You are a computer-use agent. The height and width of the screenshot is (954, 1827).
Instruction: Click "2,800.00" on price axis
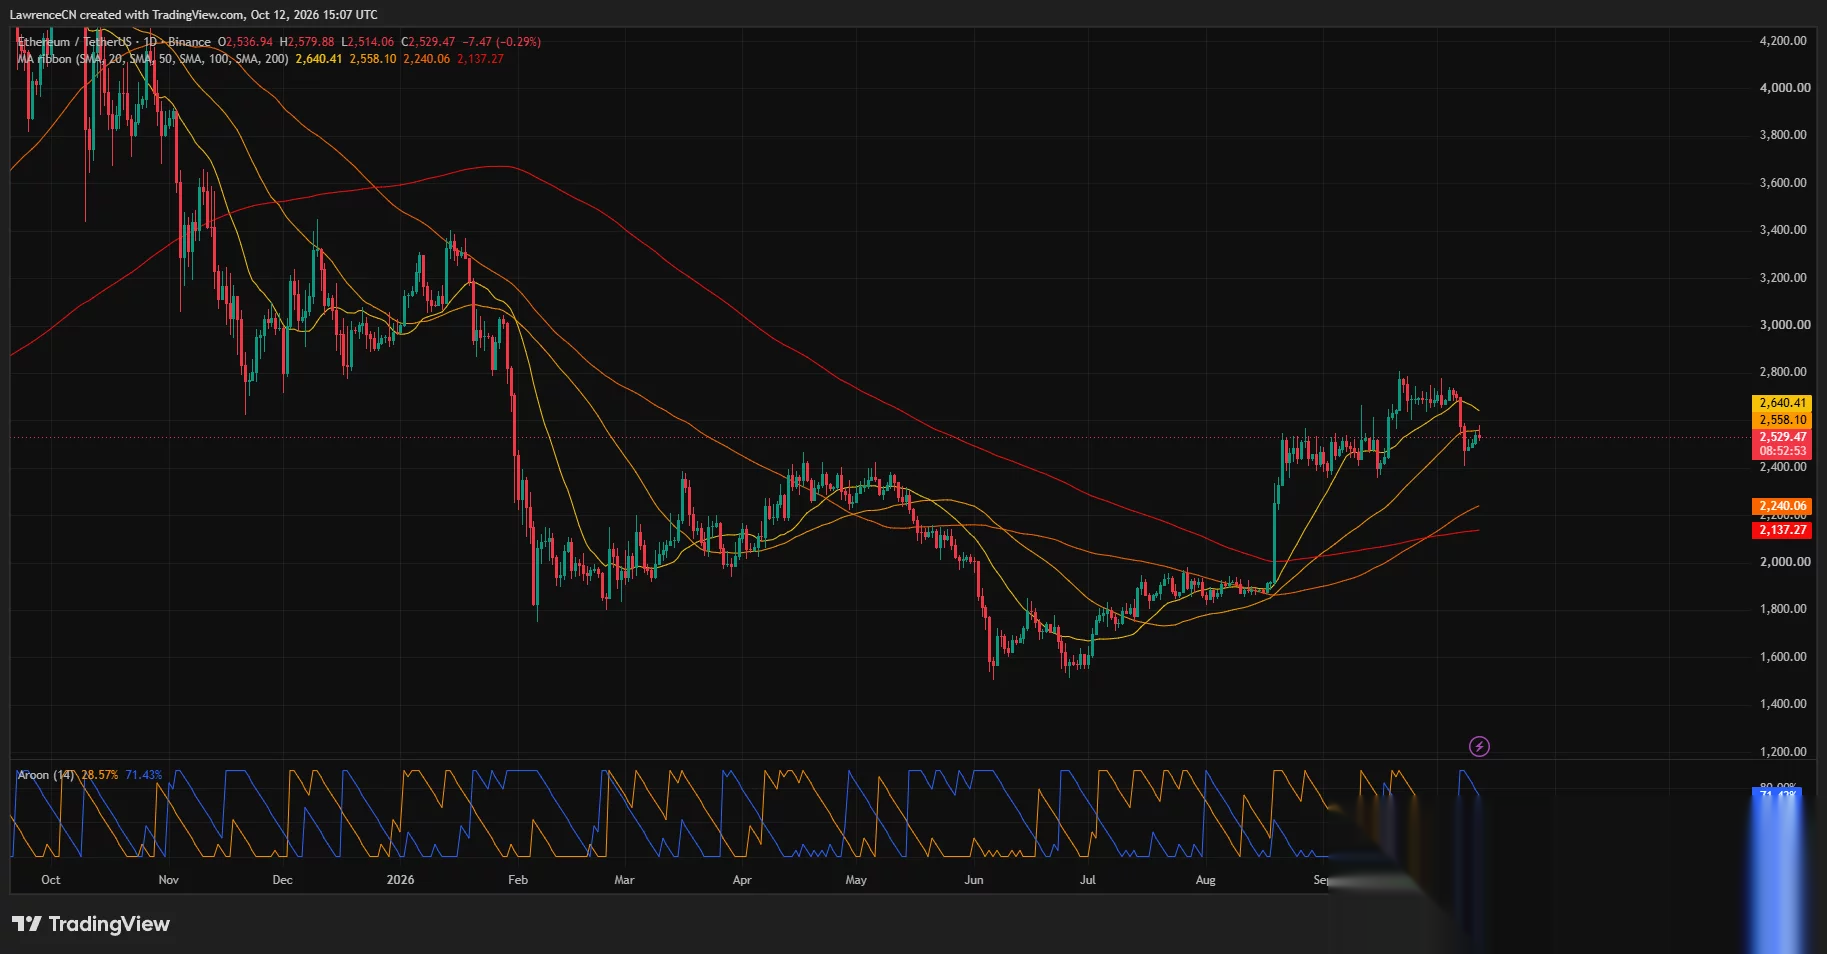1783,372
